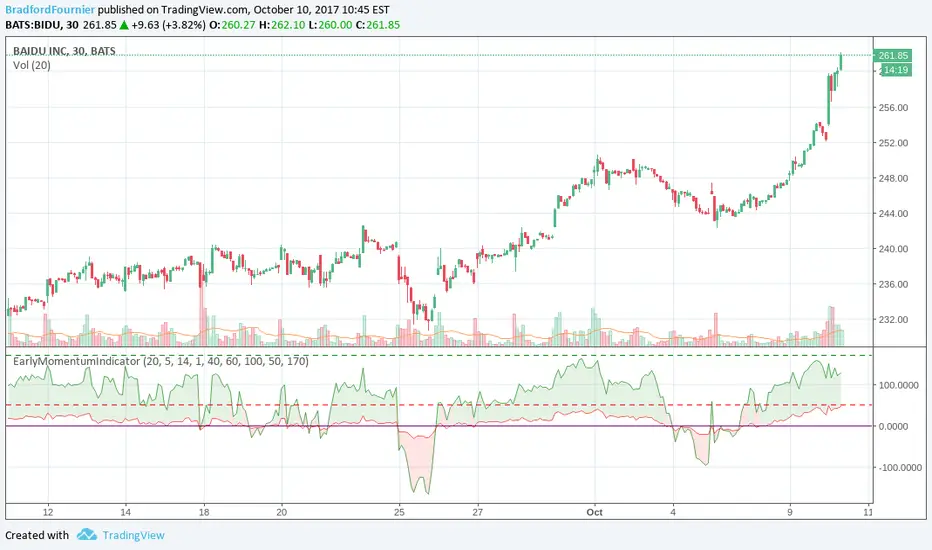Click the 'Created with' footer text
Image resolution: width=932 pixels, height=550 pixels.
click(x=37, y=535)
